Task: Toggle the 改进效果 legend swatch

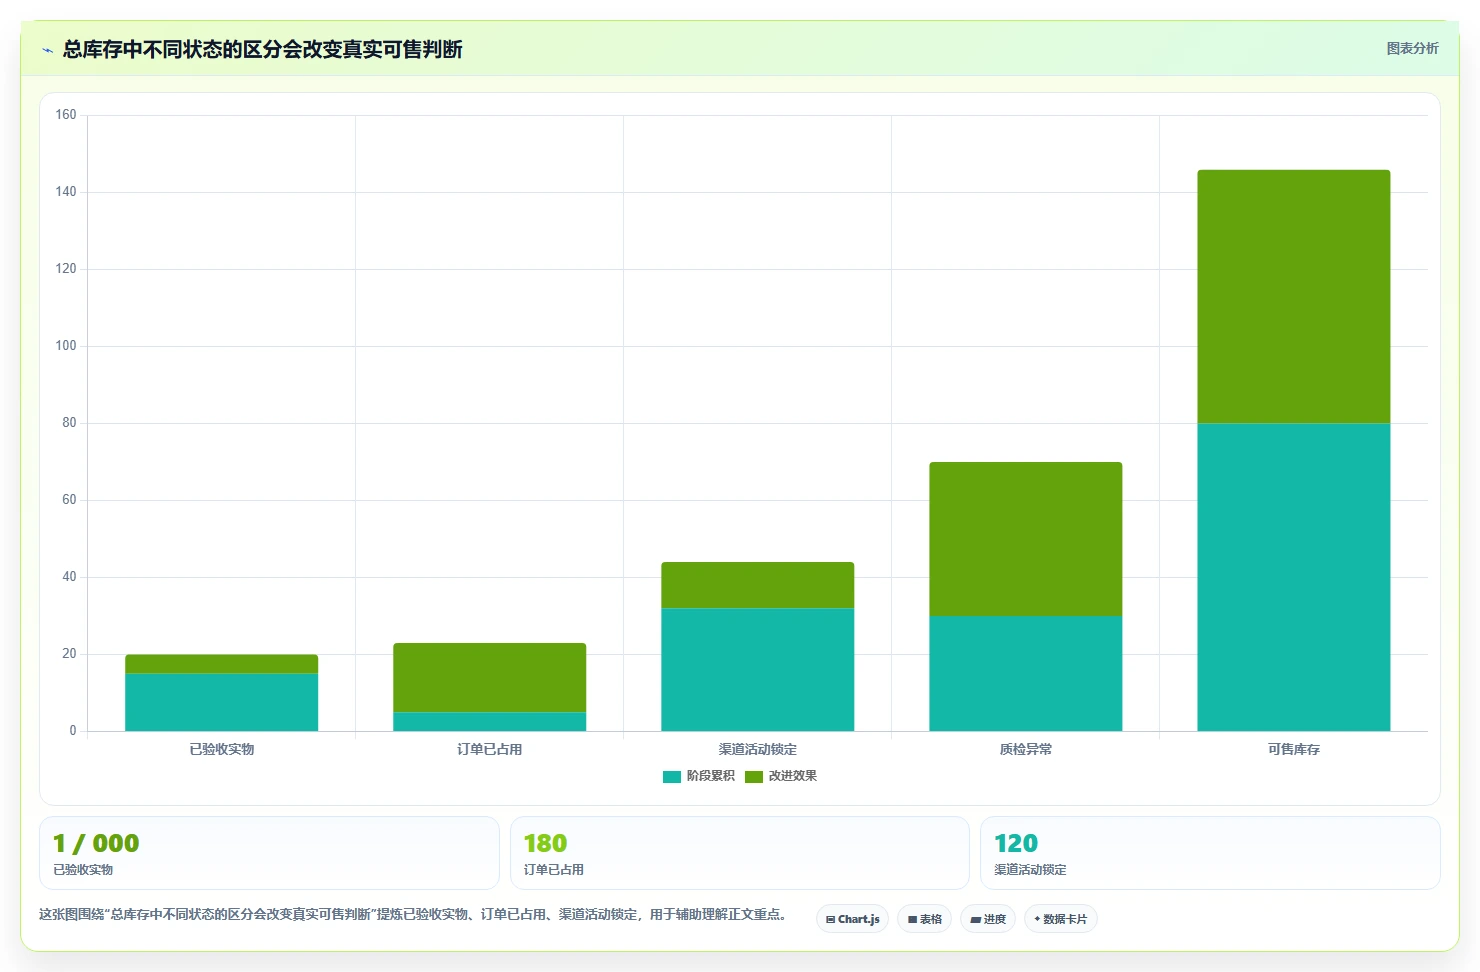Action: click(754, 777)
